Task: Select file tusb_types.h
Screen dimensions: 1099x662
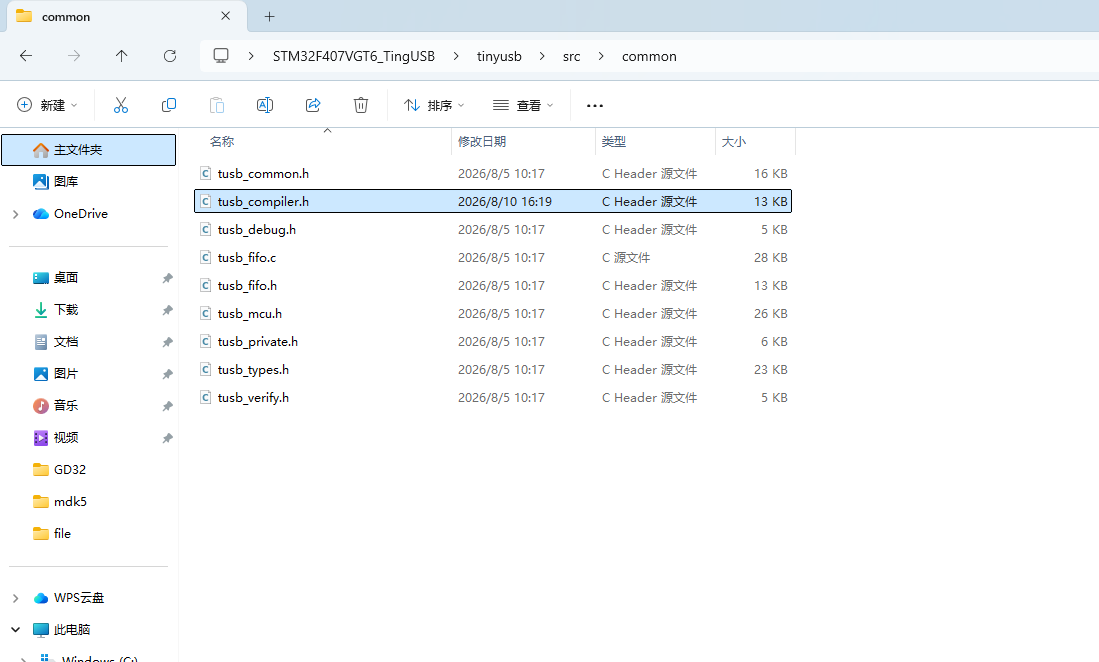Action: (x=493, y=369)
